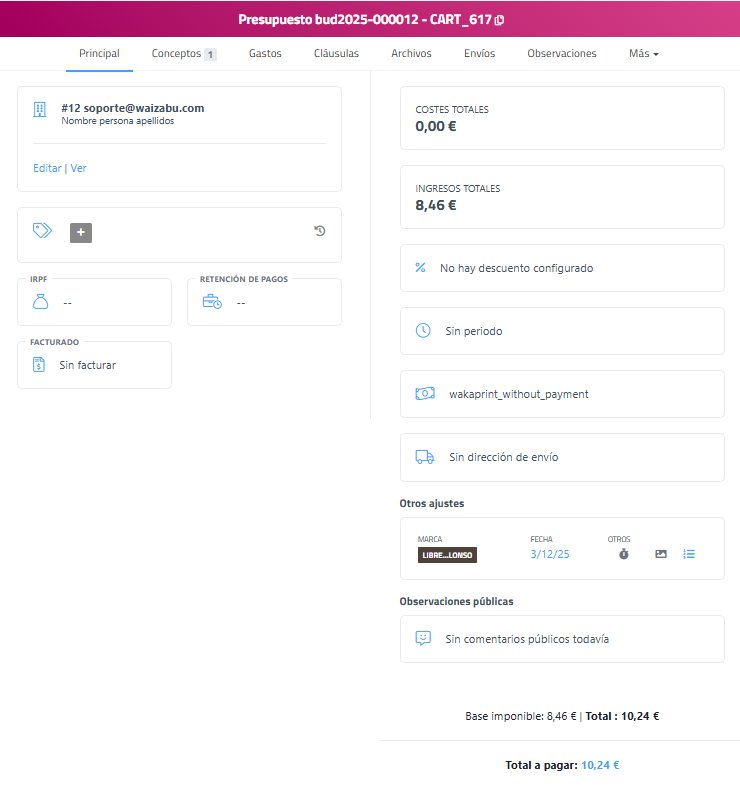The image size is (740, 803).
Task: Click the LIBRE...LONSO brand badge
Action: pyautogui.click(x=447, y=555)
